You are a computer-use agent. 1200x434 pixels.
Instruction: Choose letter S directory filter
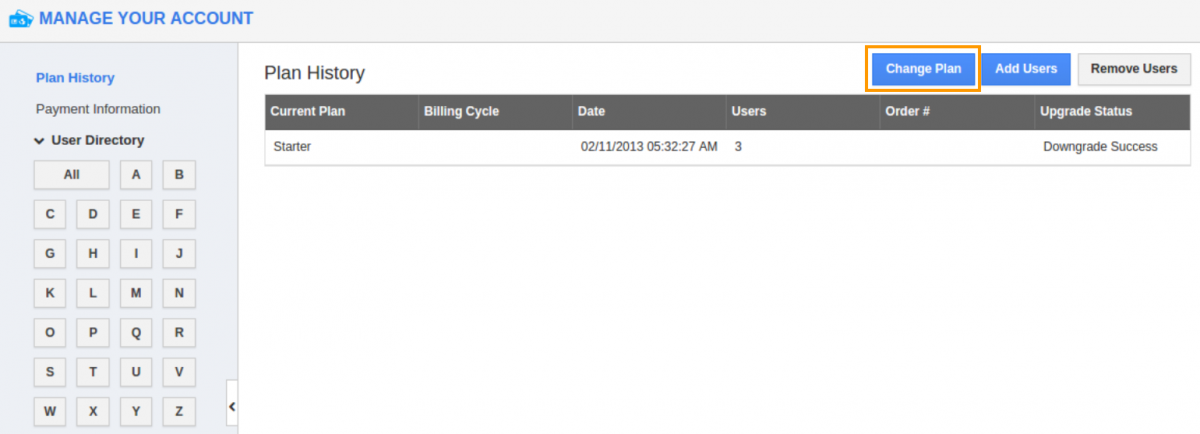point(50,372)
